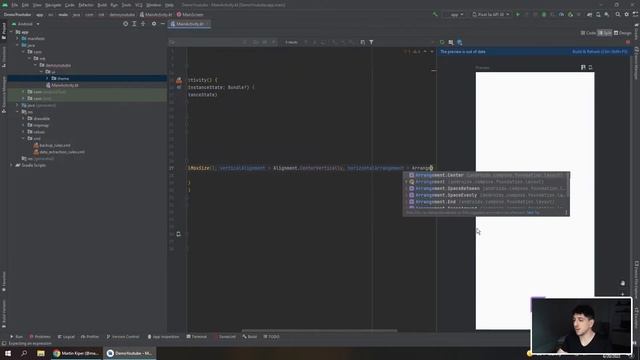Click Search Everywhere magnifier icon
This screenshot has width=640, height=360.
(618, 14)
